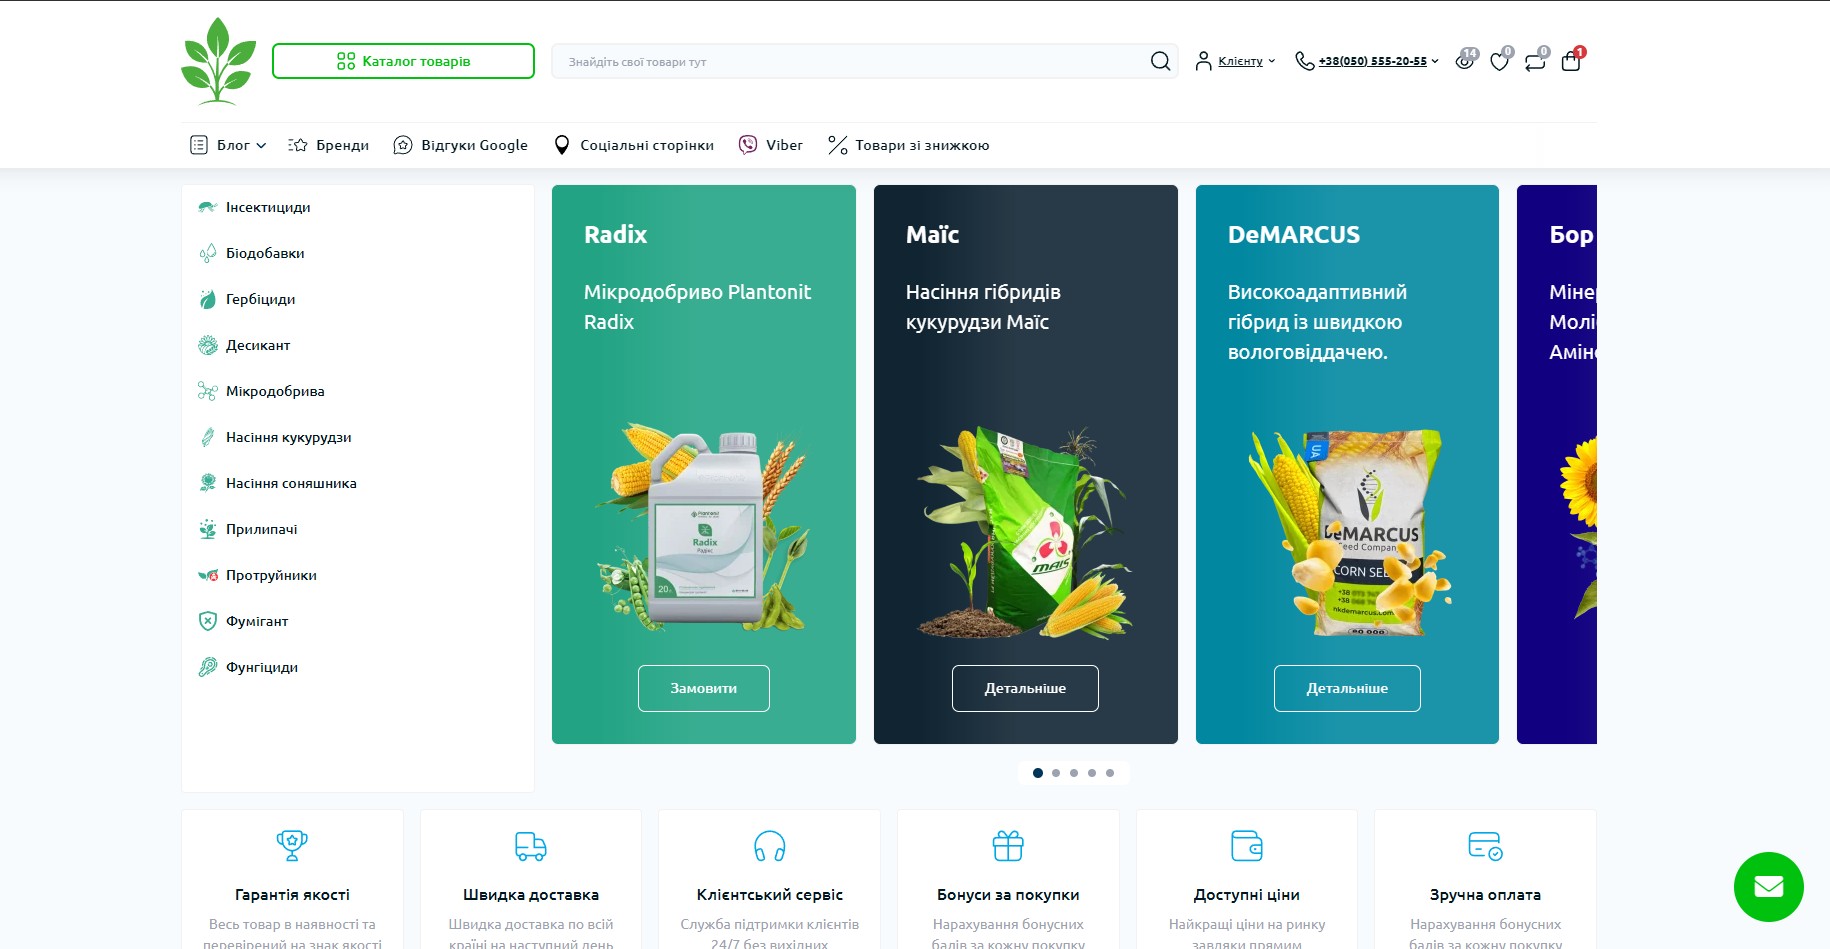1830x949 pixels.
Task: Select the second carousel dot
Action: click(1056, 773)
